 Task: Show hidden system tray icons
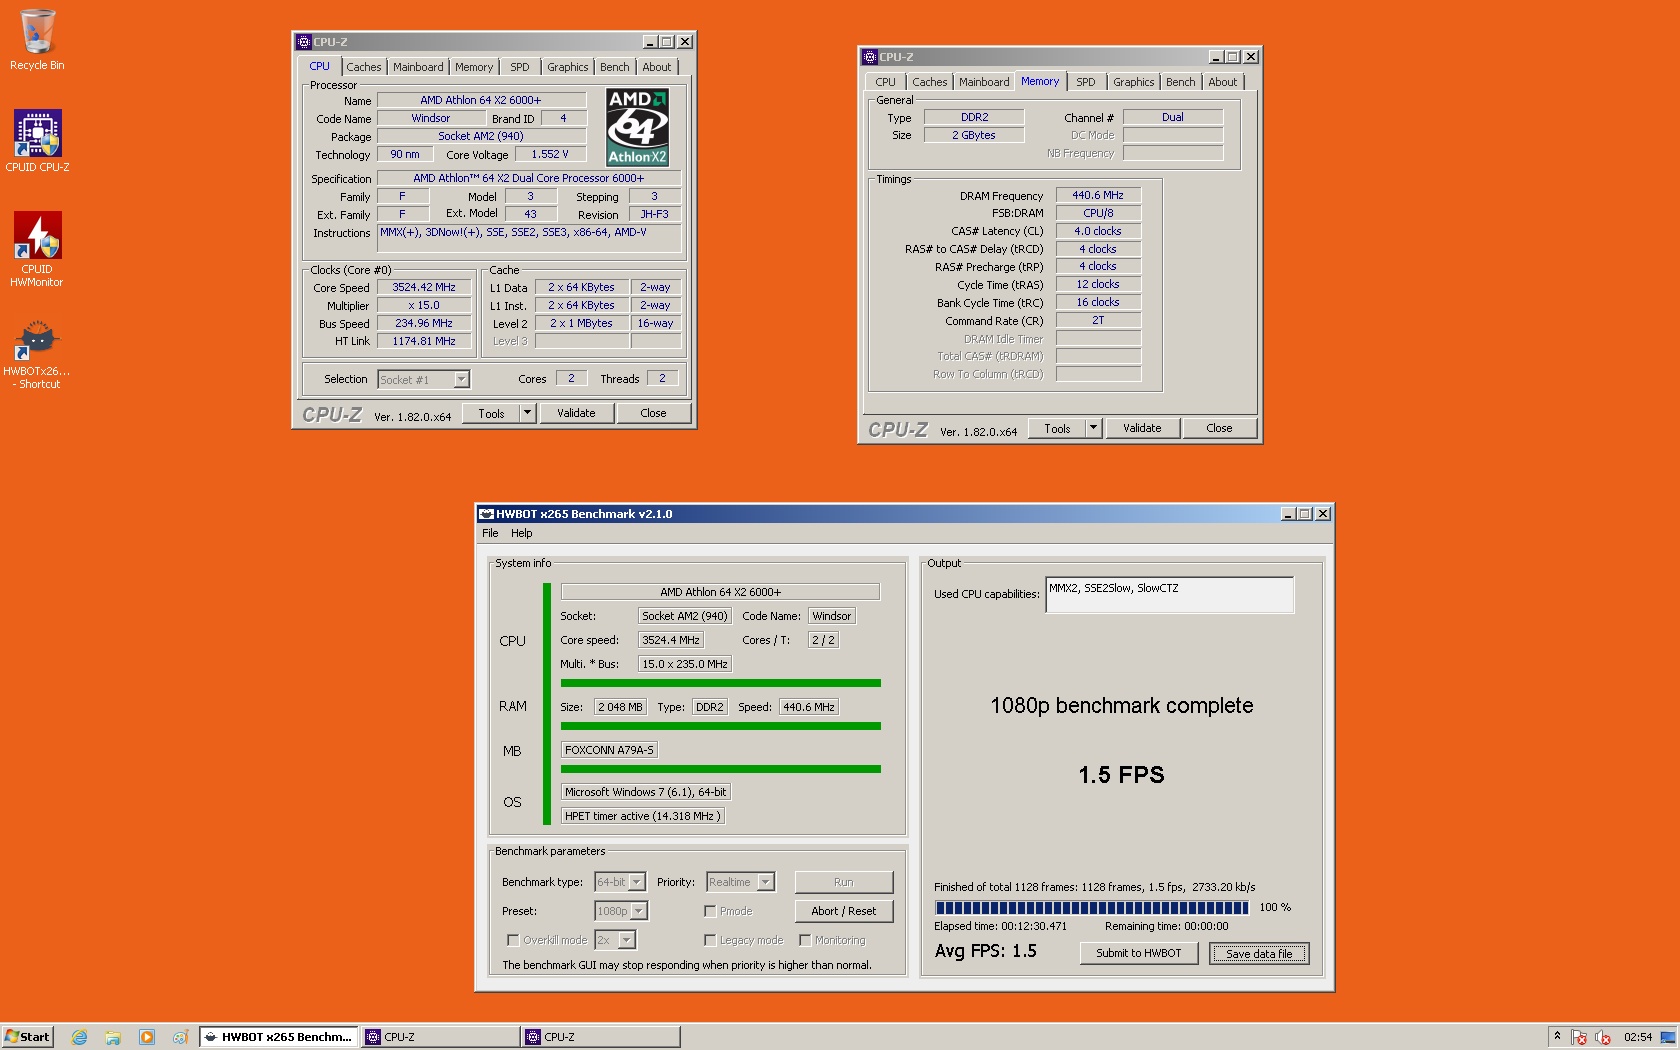pyautogui.click(x=1557, y=1036)
